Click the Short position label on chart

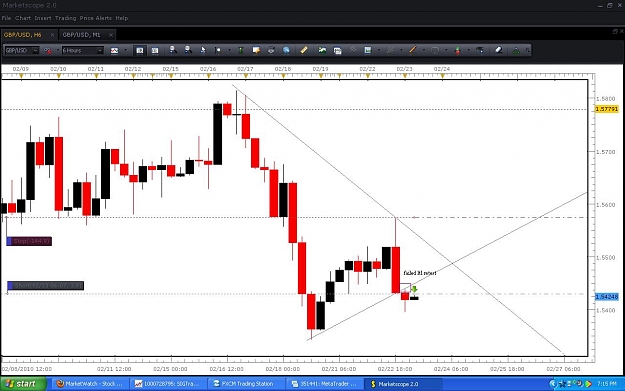pyautogui.click(x=45, y=286)
